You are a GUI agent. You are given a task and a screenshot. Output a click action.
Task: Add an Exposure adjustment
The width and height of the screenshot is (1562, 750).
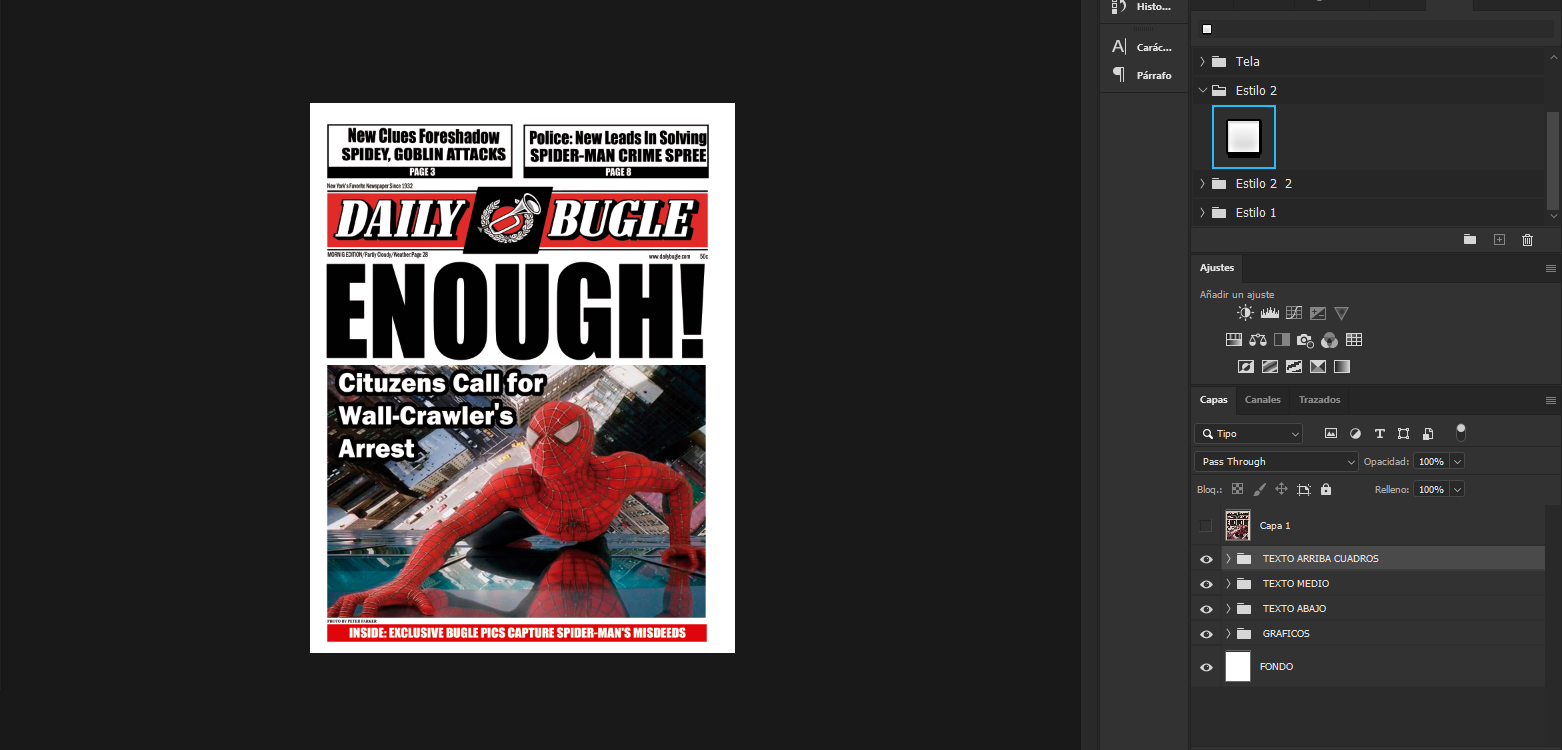click(1318, 313)
